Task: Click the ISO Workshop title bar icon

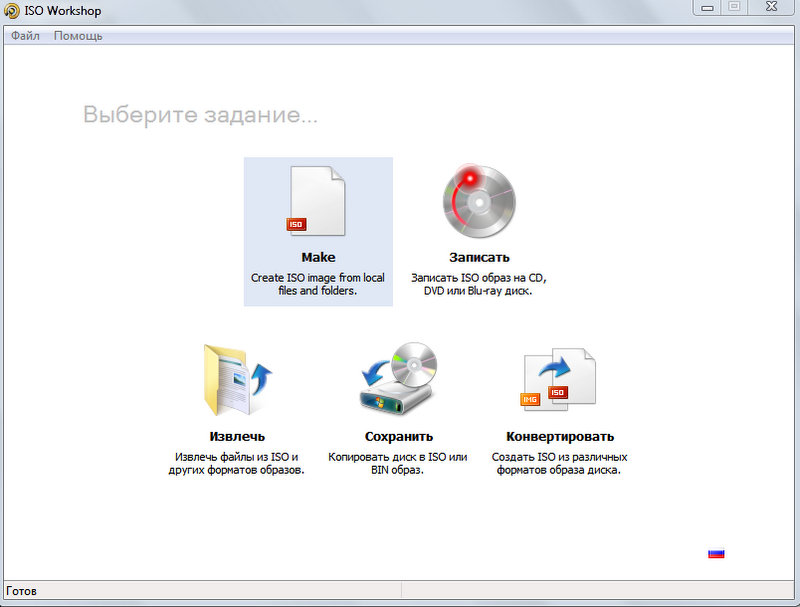Action: [x=11, y=11]
